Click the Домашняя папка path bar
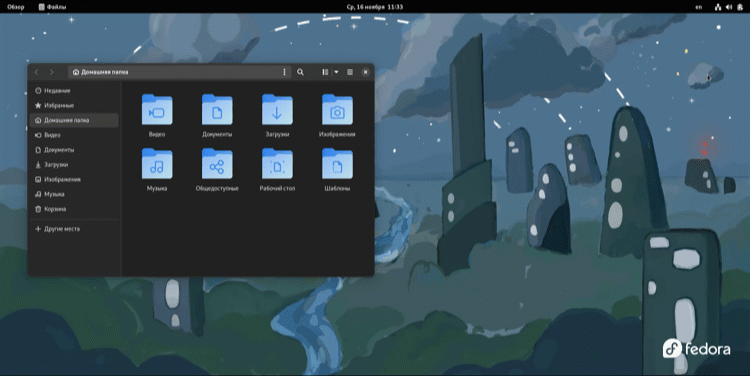The width and height of the screenshot is (750, 376). click(179, 72)
